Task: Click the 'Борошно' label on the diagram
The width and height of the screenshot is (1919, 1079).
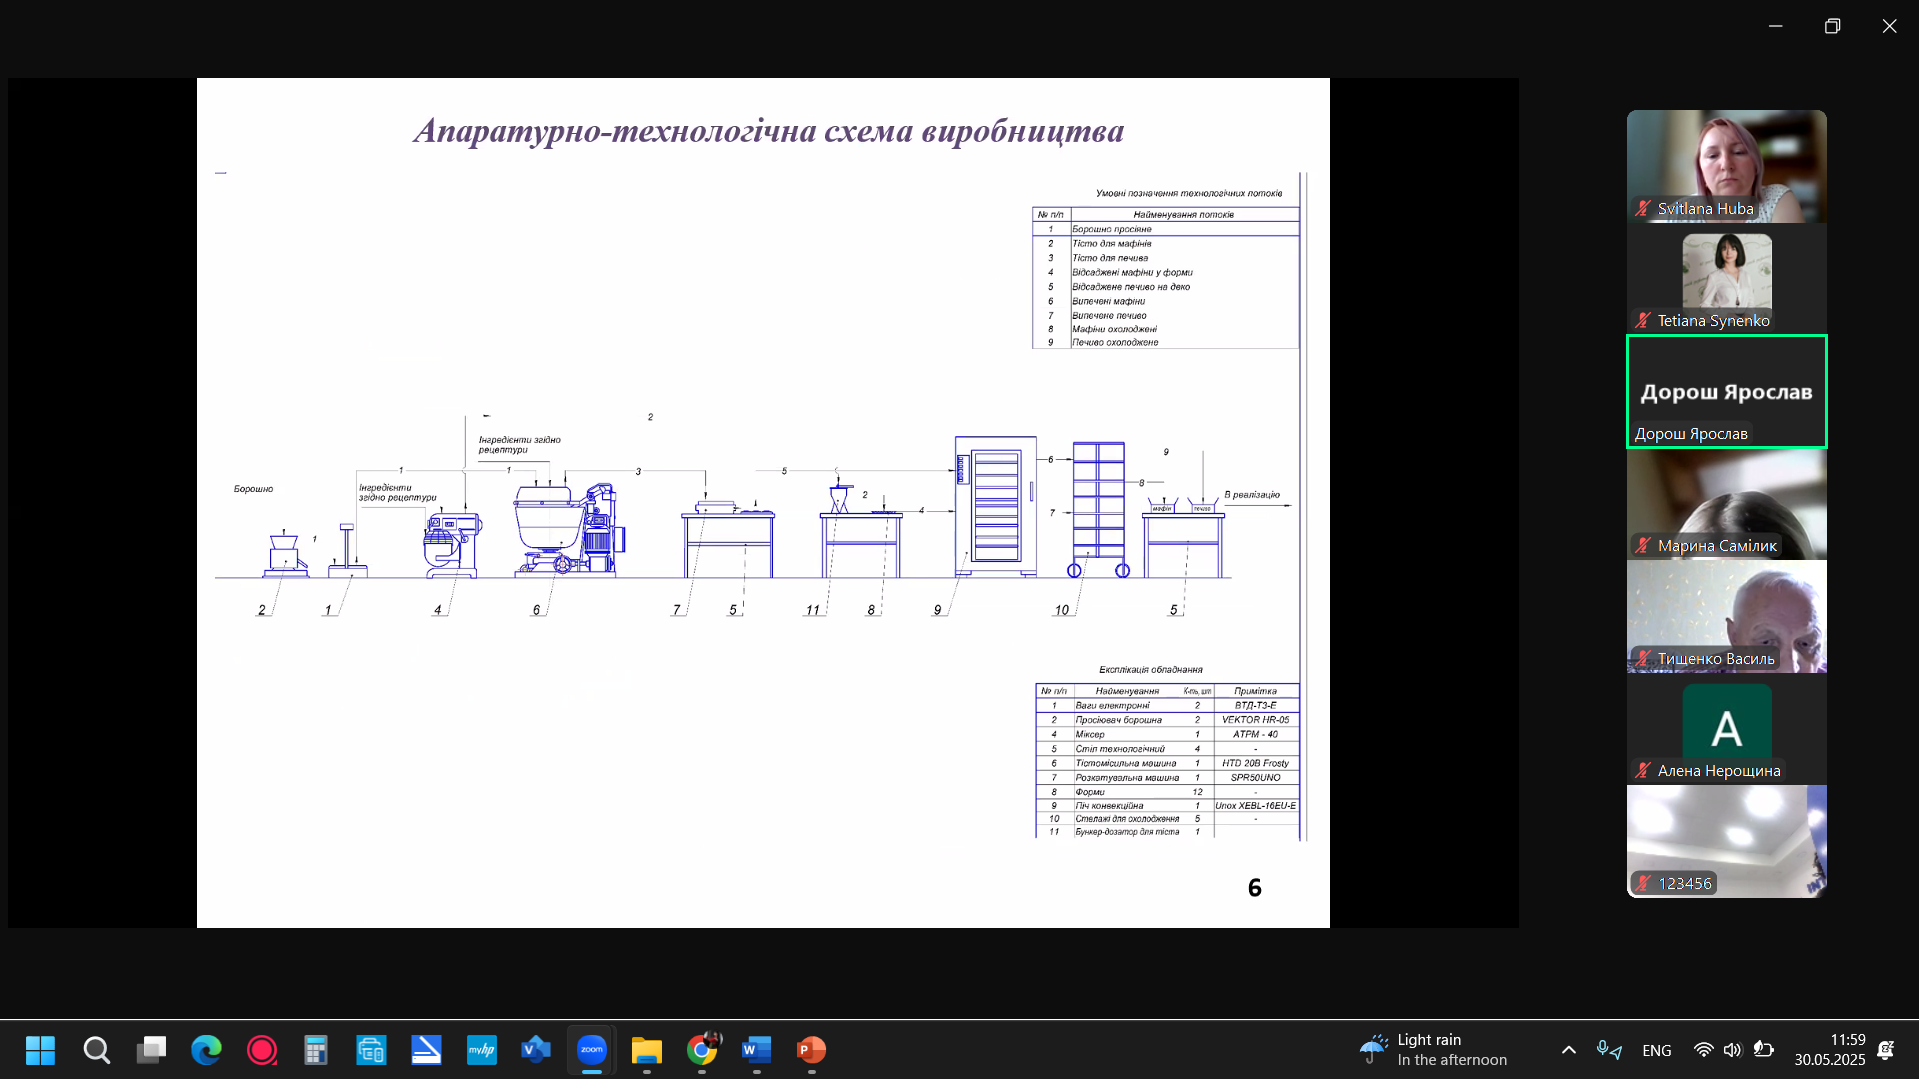Action: pos(253,489)
